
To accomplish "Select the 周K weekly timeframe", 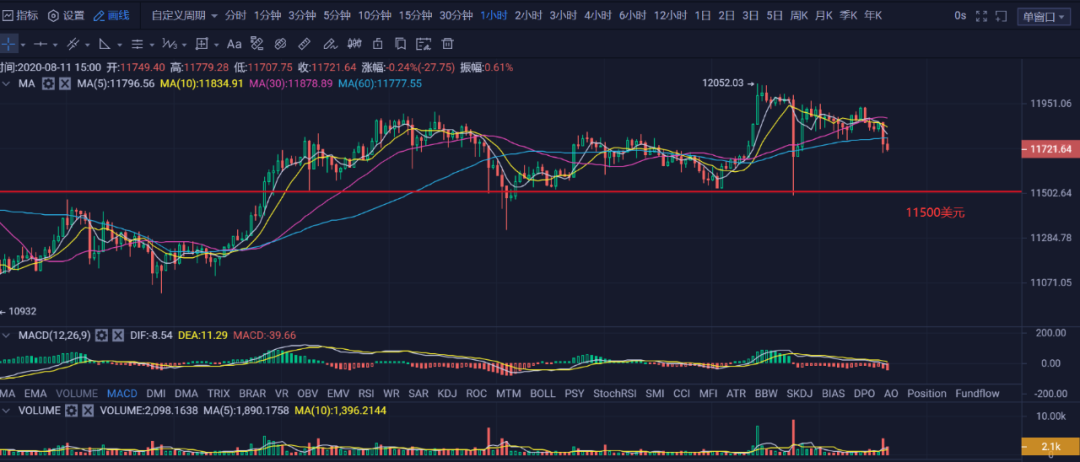I will pyautogui.click(x=799, y=15).
